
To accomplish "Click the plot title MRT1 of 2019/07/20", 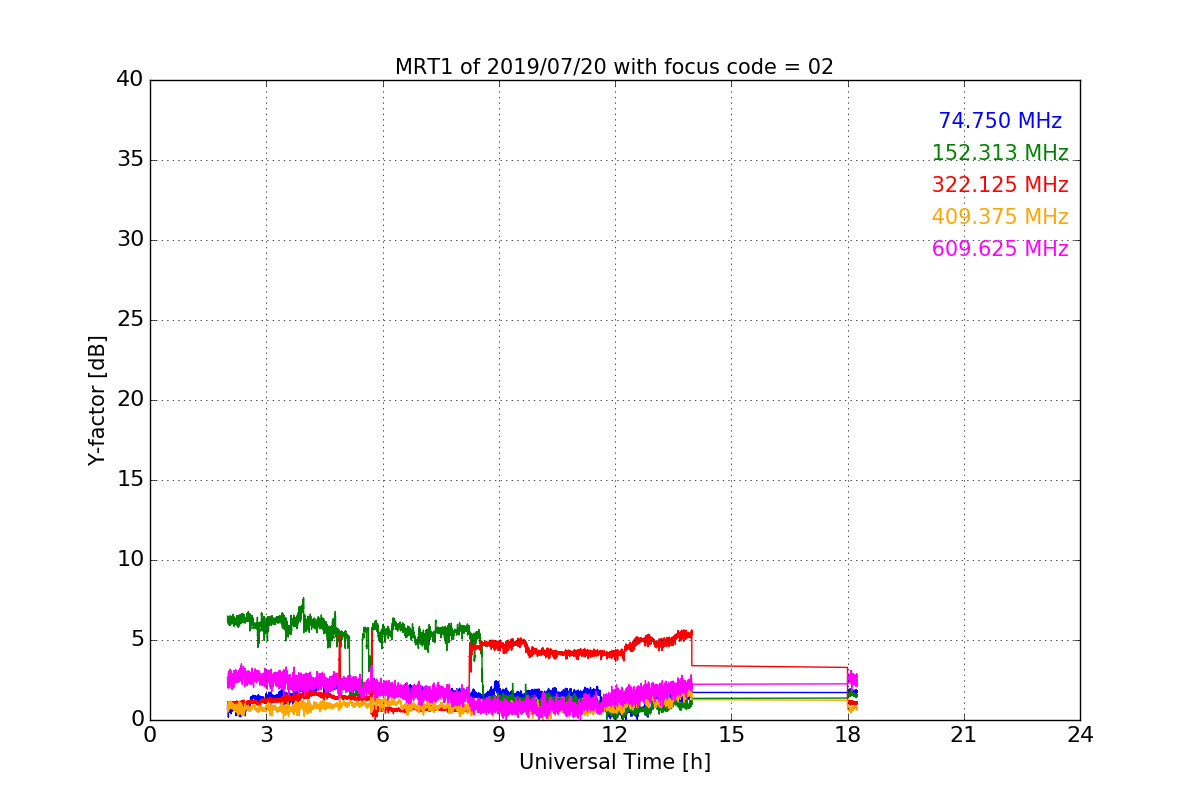I will 614,67.
